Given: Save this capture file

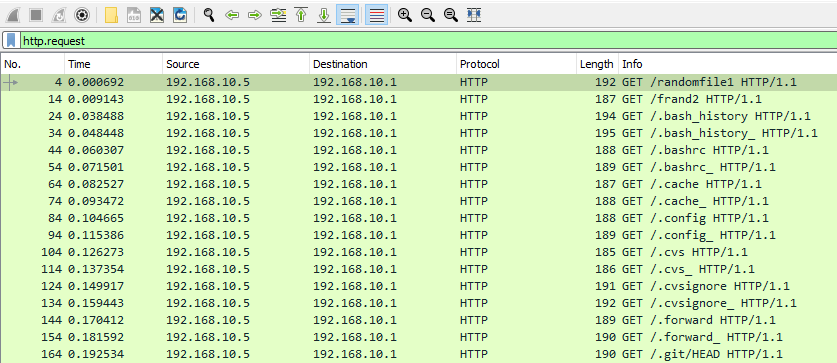Looking at the screenshot, I should tap(134, 15).
